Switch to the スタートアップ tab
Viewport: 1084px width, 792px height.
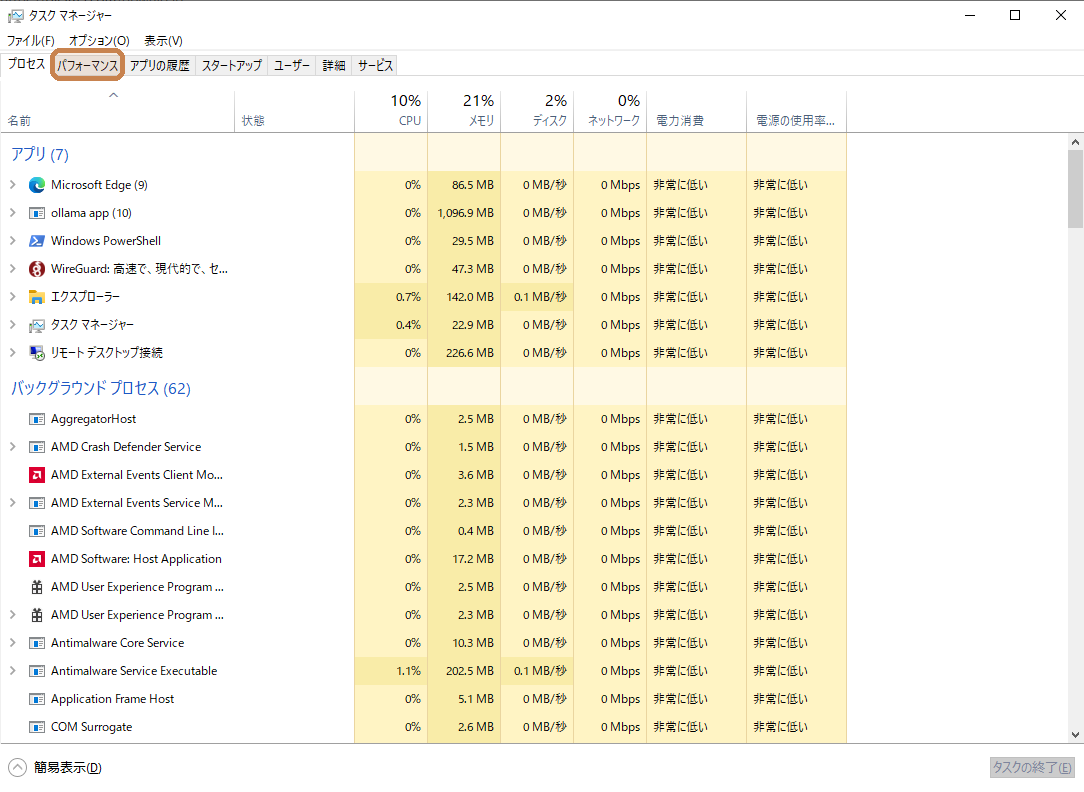pyautogui.click(x=232, y=66)
